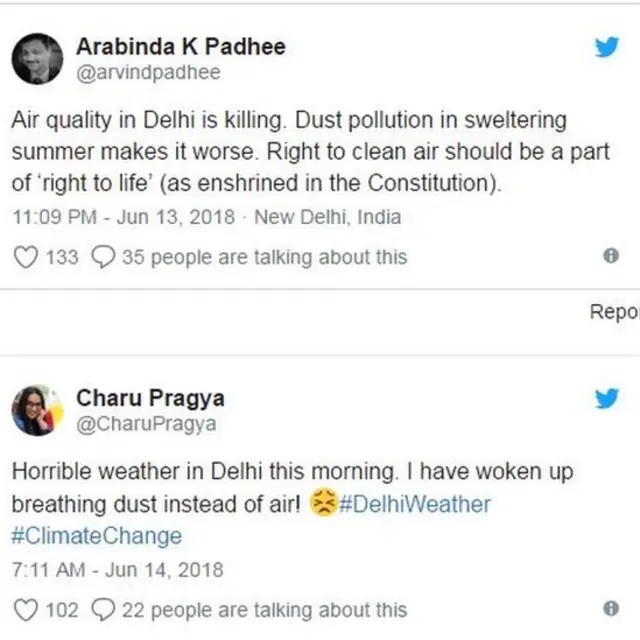The image size is (640, 640).
Task: Open the #ClimateChange hashtag
Action: coord(97,535)
